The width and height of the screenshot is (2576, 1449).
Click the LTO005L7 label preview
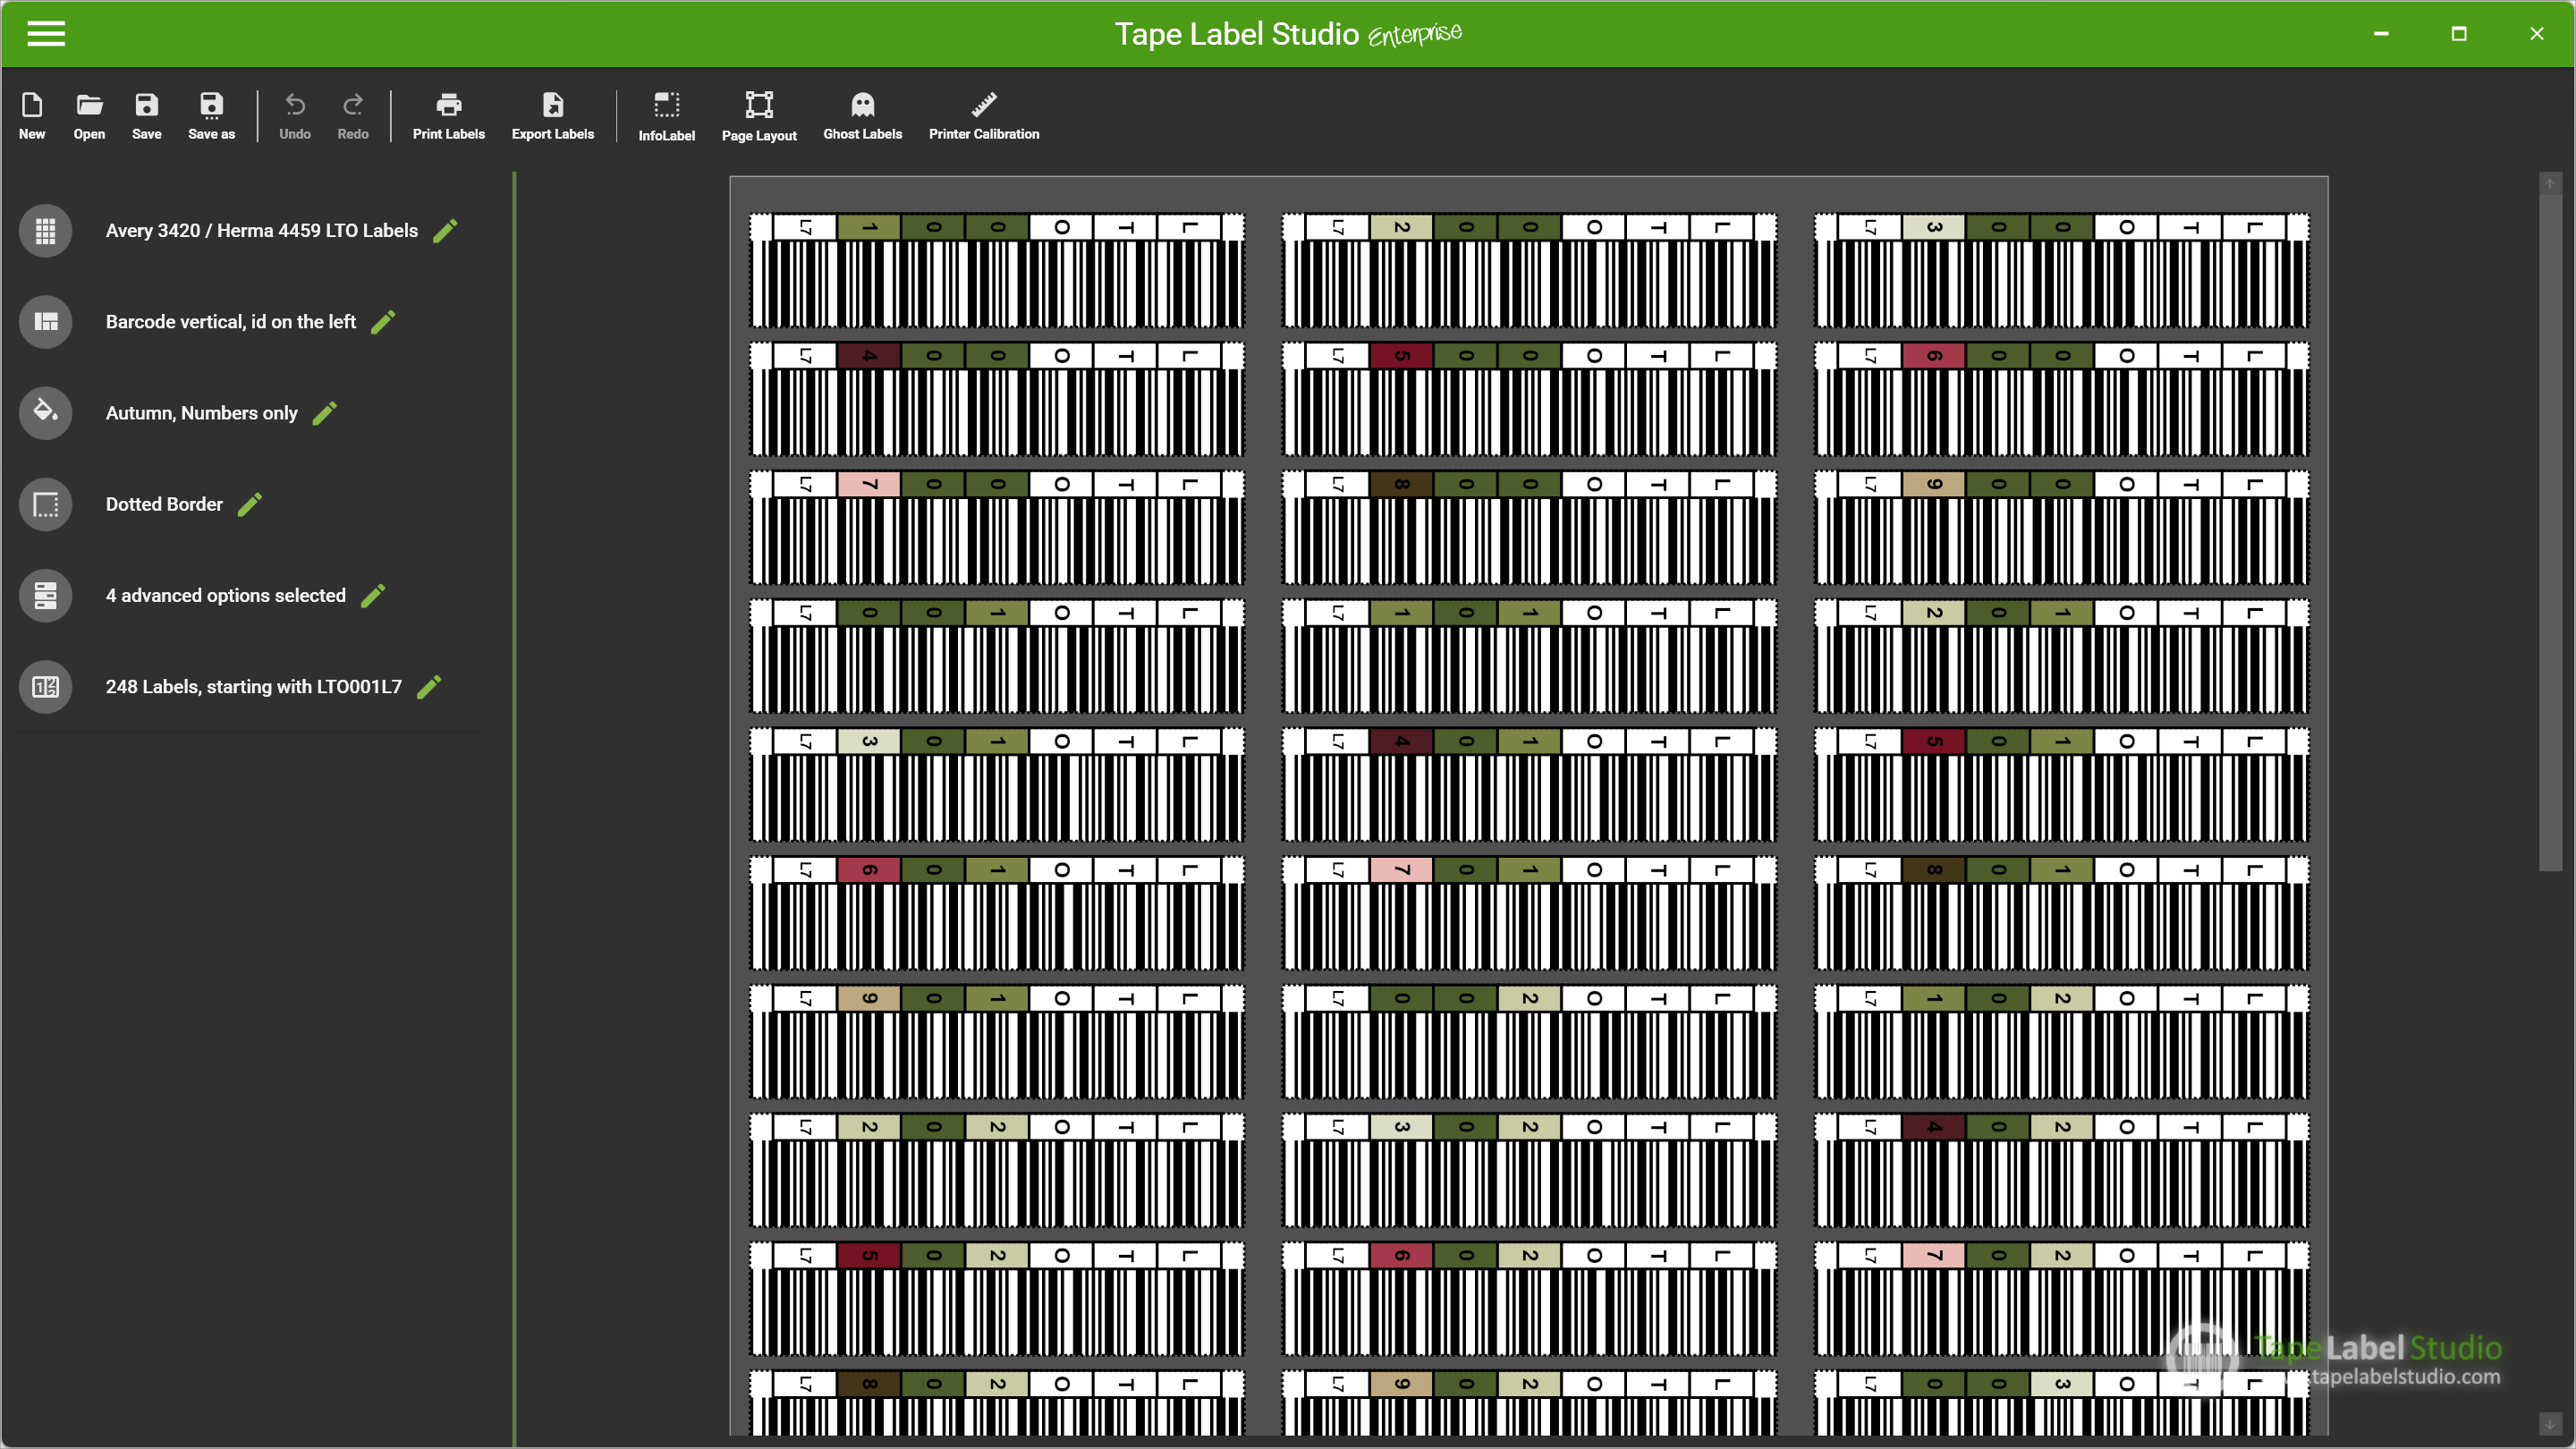point(1530,399)
